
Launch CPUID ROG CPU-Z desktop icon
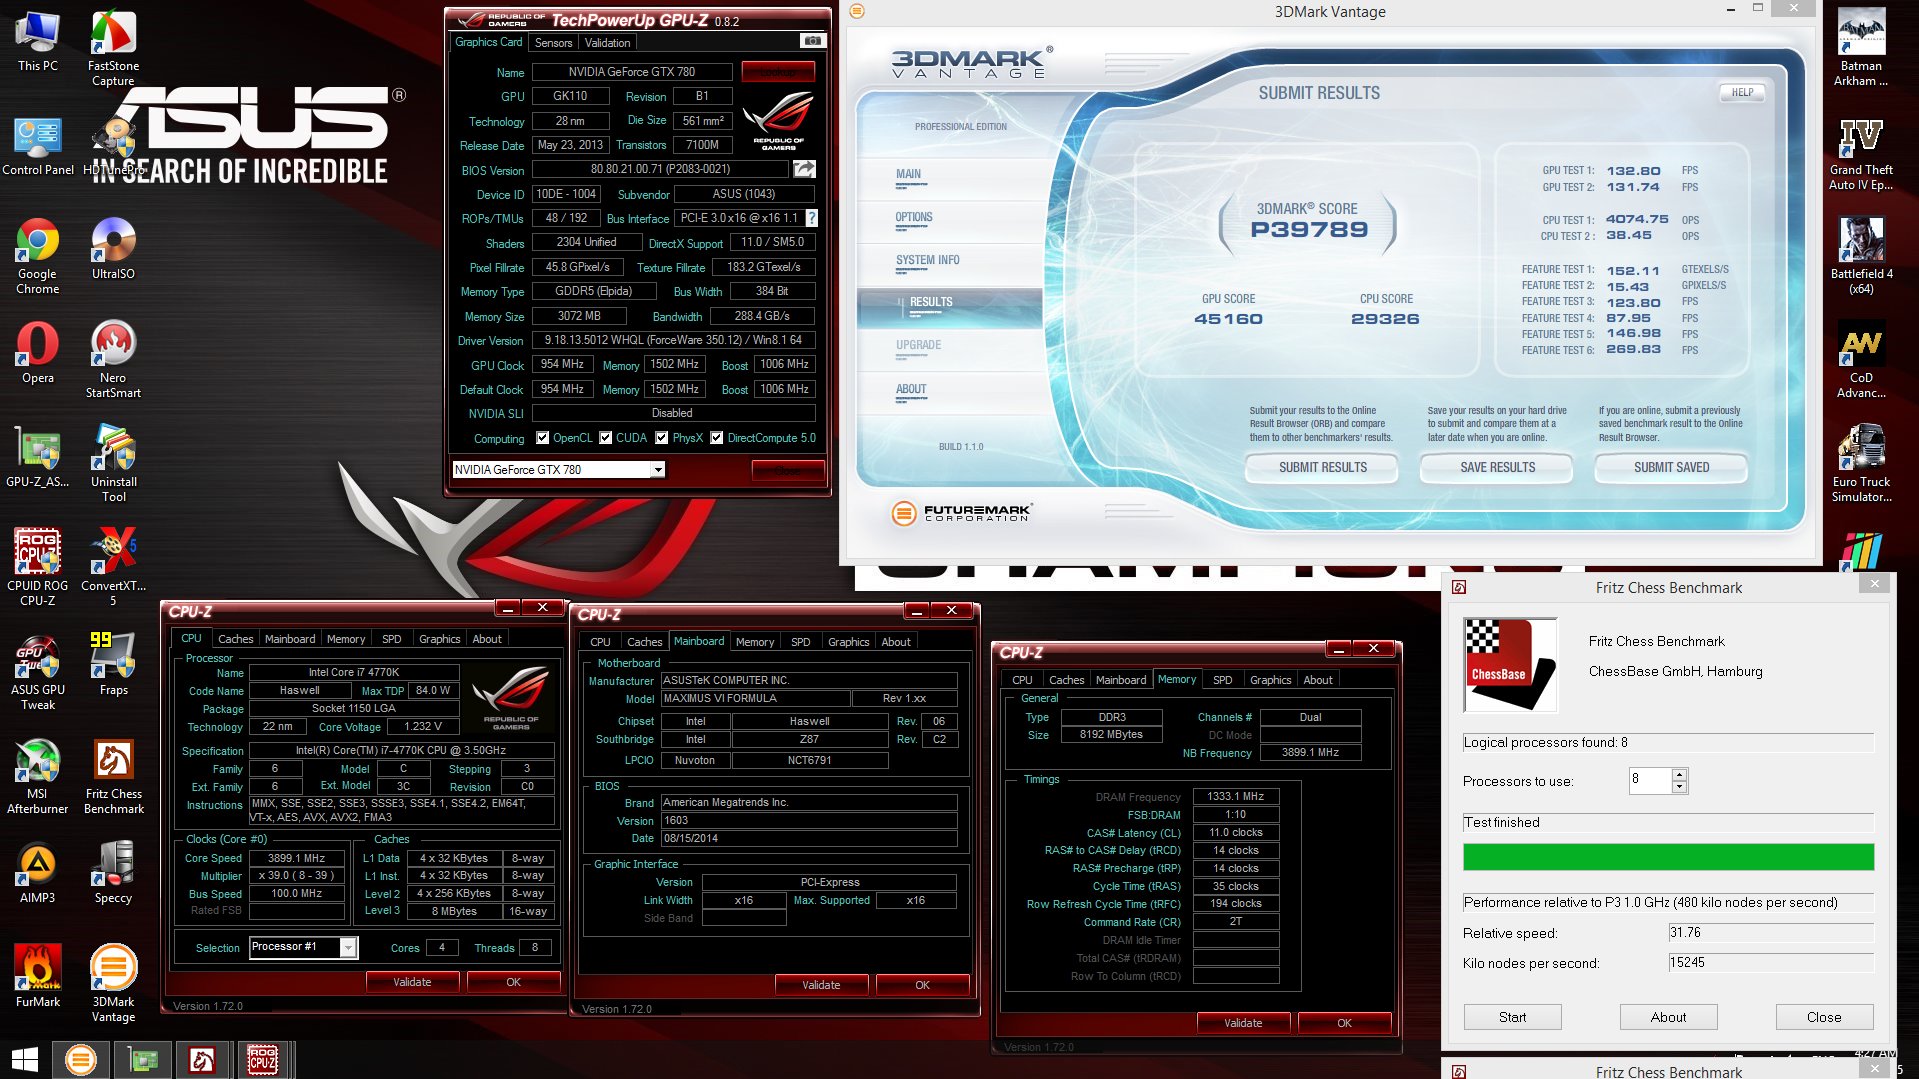tap(38, 567)
